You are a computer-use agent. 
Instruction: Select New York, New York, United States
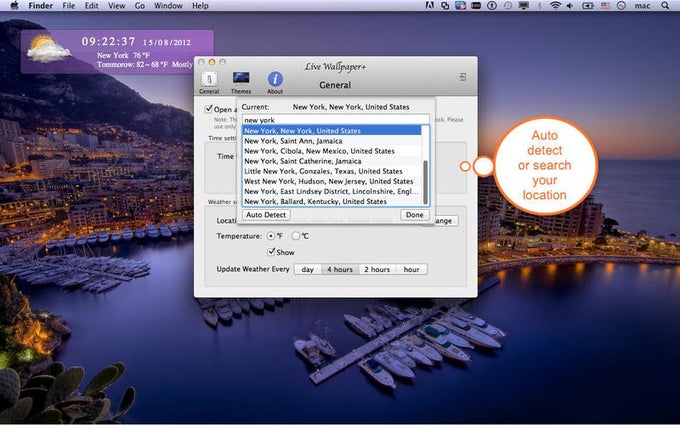(x=332, y=131)
